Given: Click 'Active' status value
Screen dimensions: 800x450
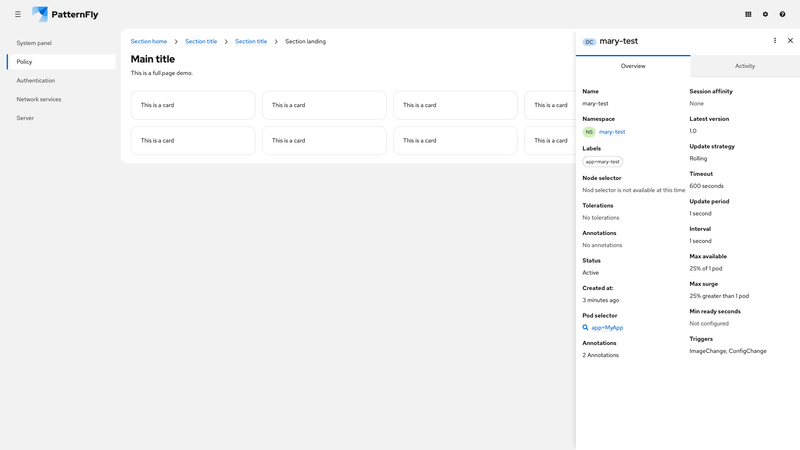Looking at the screenshot, I should point(590,272).
